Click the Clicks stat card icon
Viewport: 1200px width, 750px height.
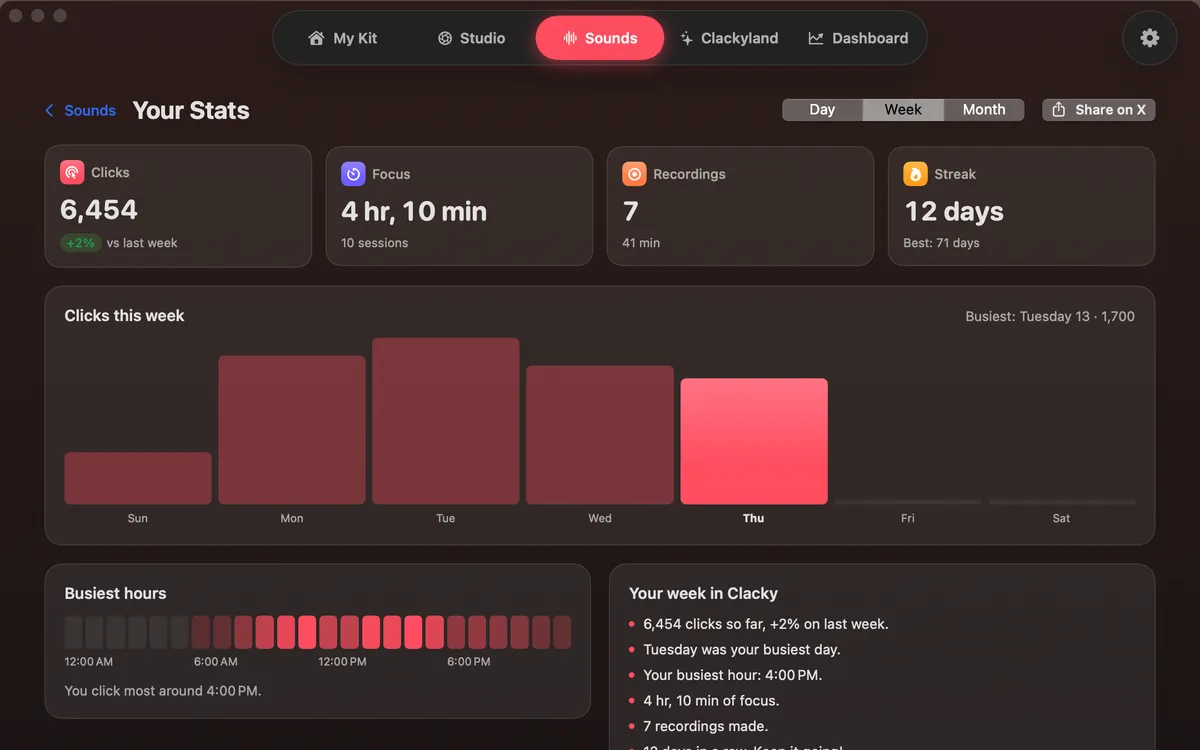72,172
